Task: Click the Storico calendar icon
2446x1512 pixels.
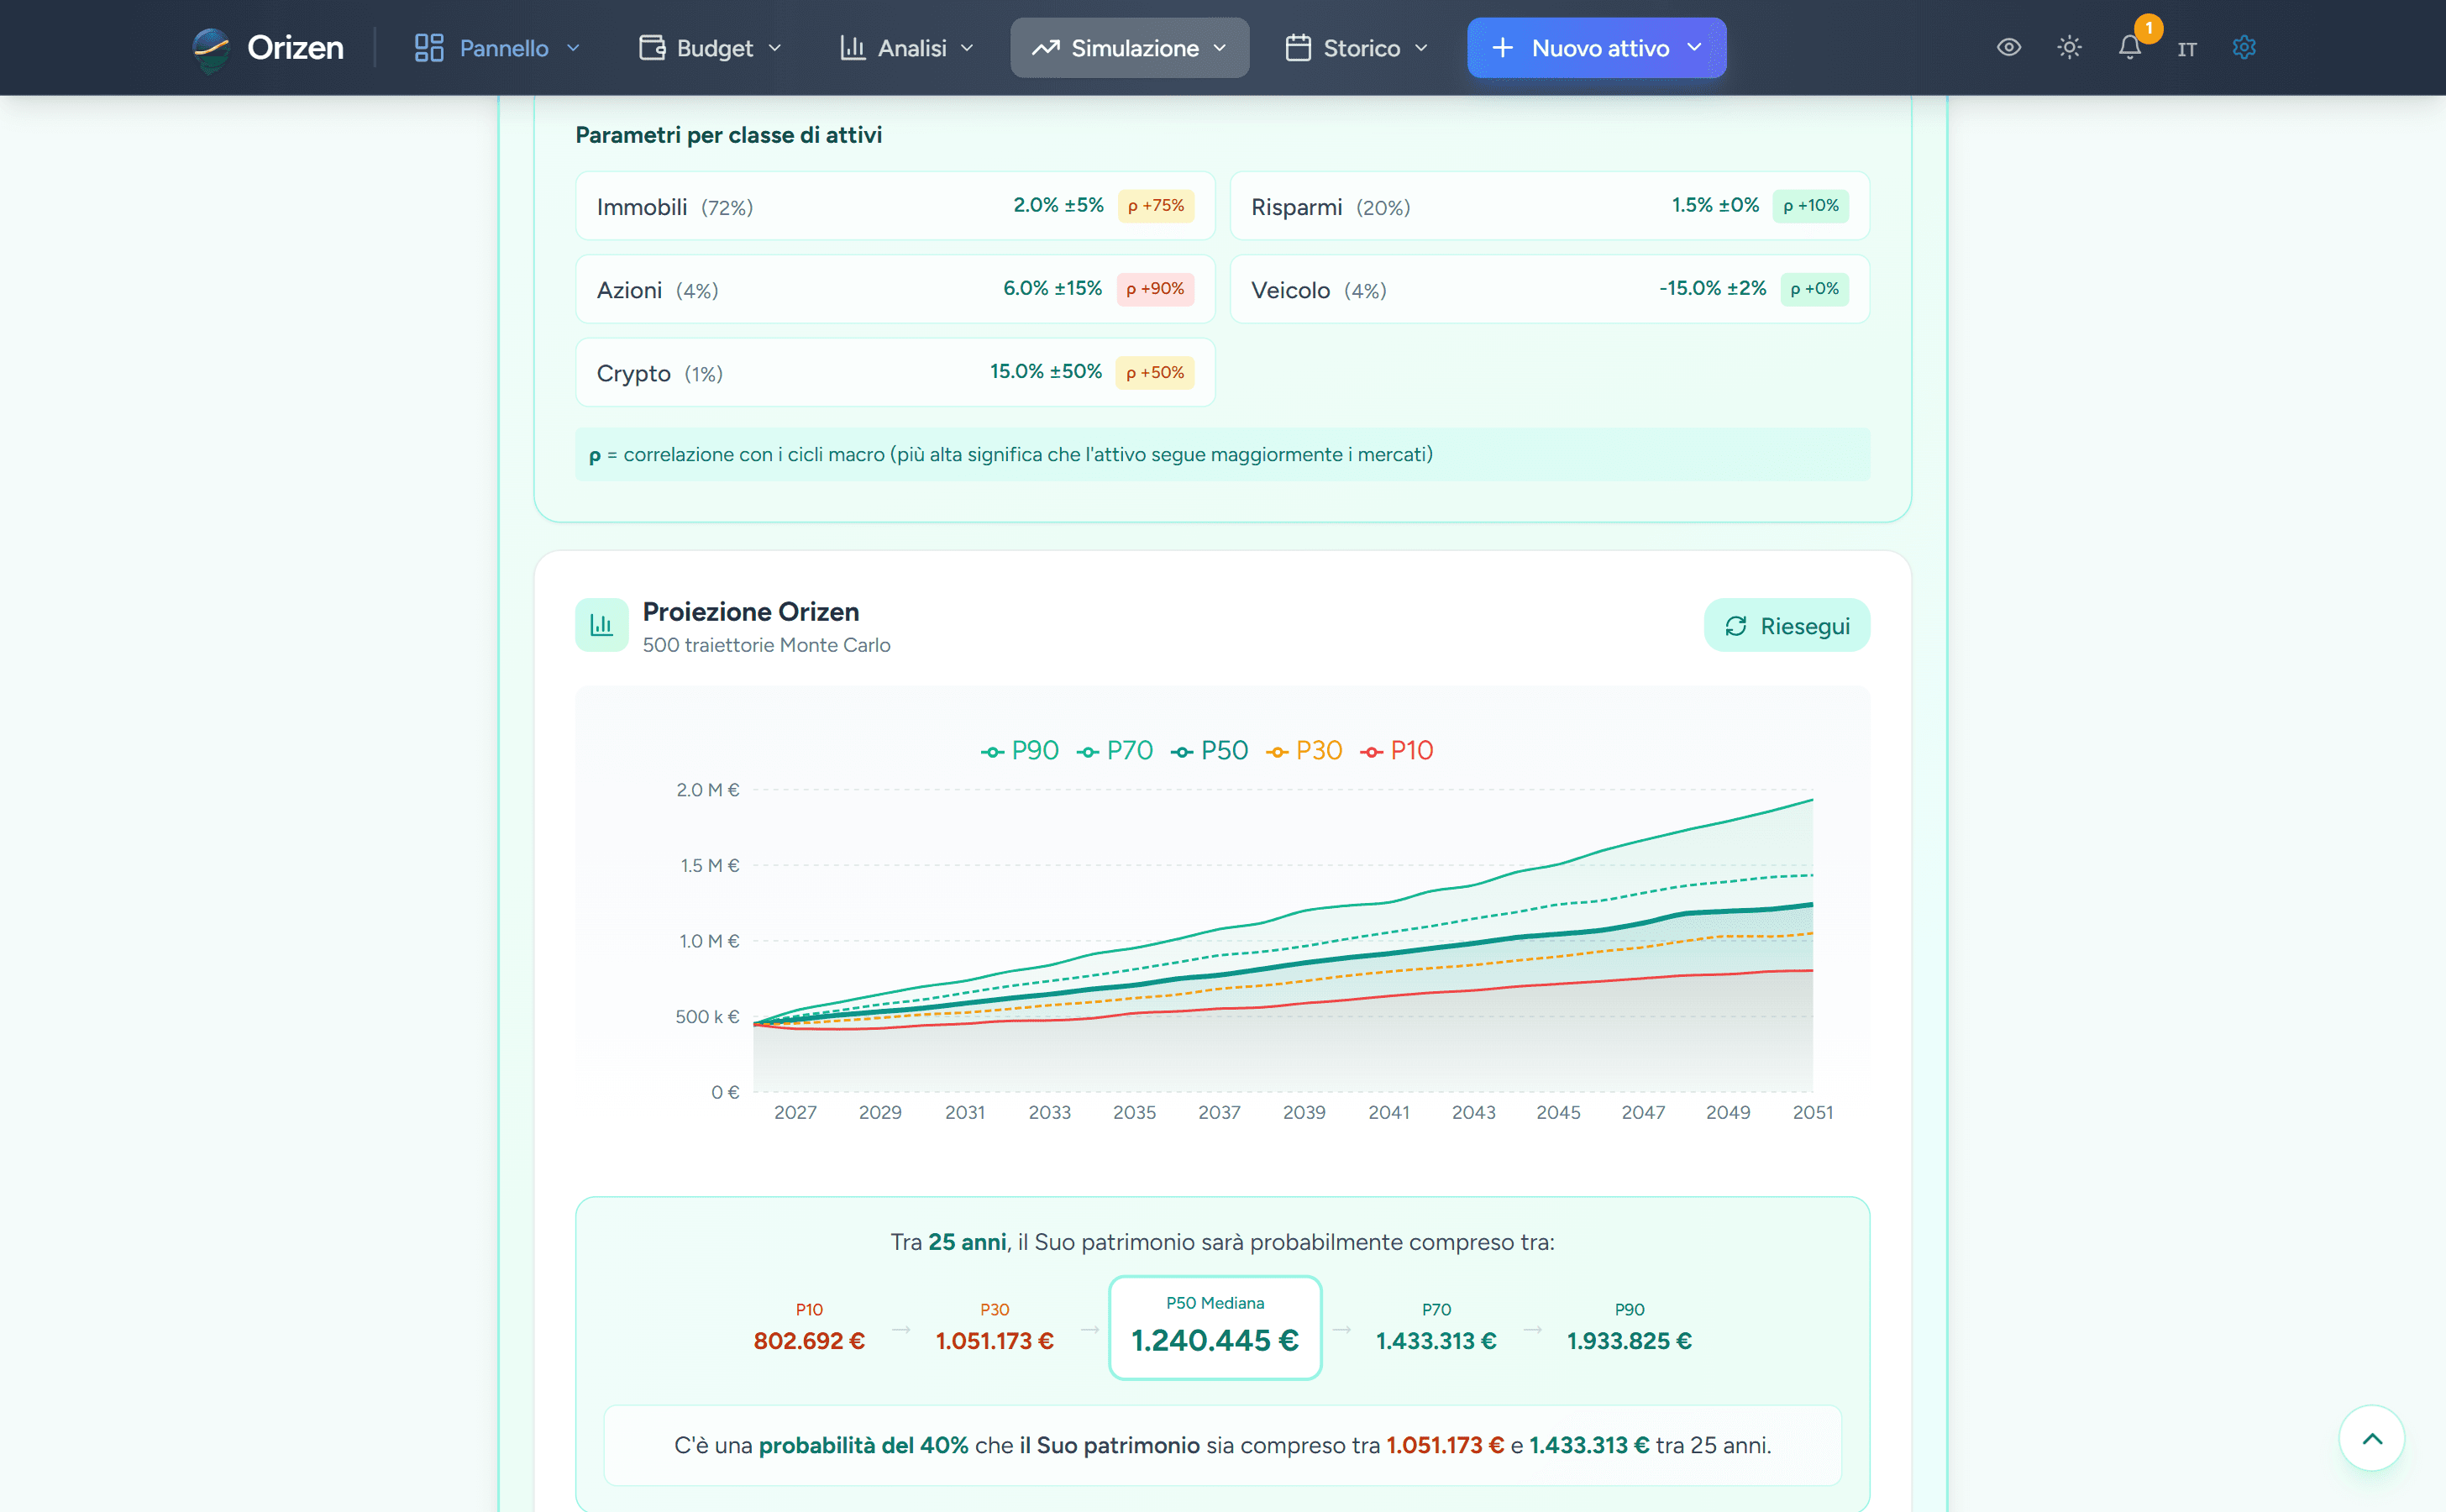Action: click(x=1298, y=48)
